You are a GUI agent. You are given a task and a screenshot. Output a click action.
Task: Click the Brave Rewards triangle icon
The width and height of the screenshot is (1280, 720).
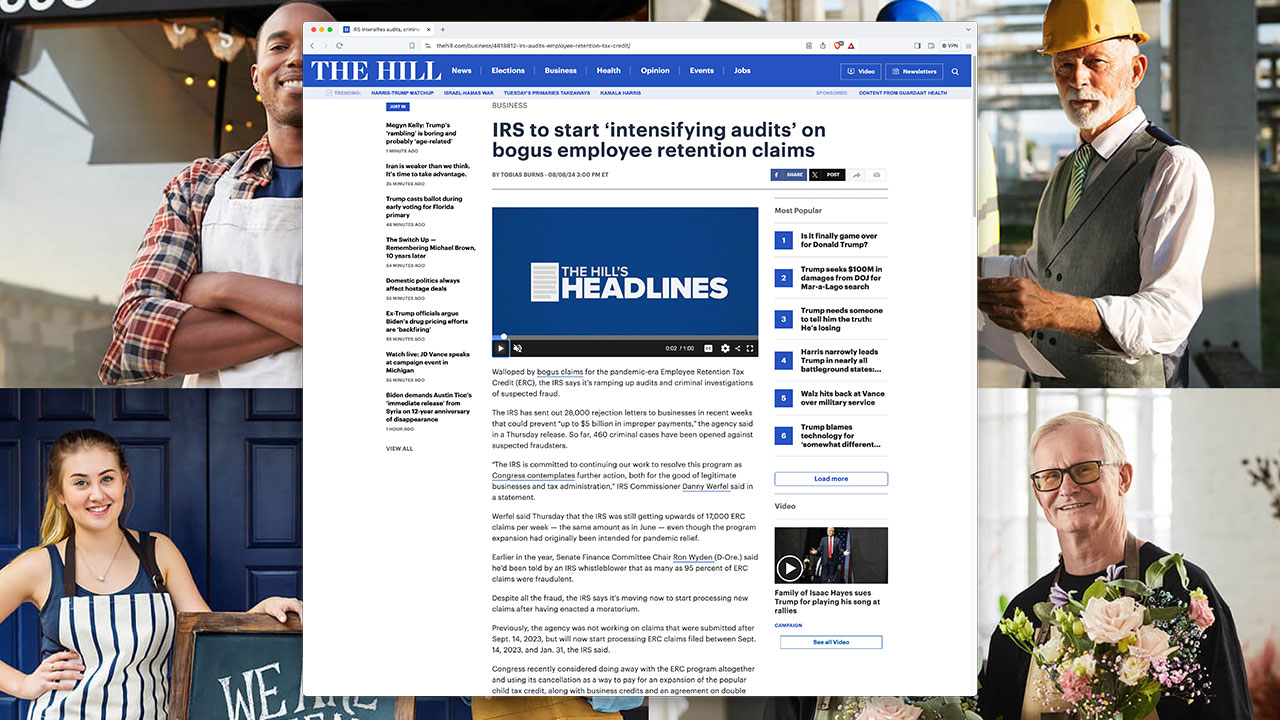tap(851, 46)
